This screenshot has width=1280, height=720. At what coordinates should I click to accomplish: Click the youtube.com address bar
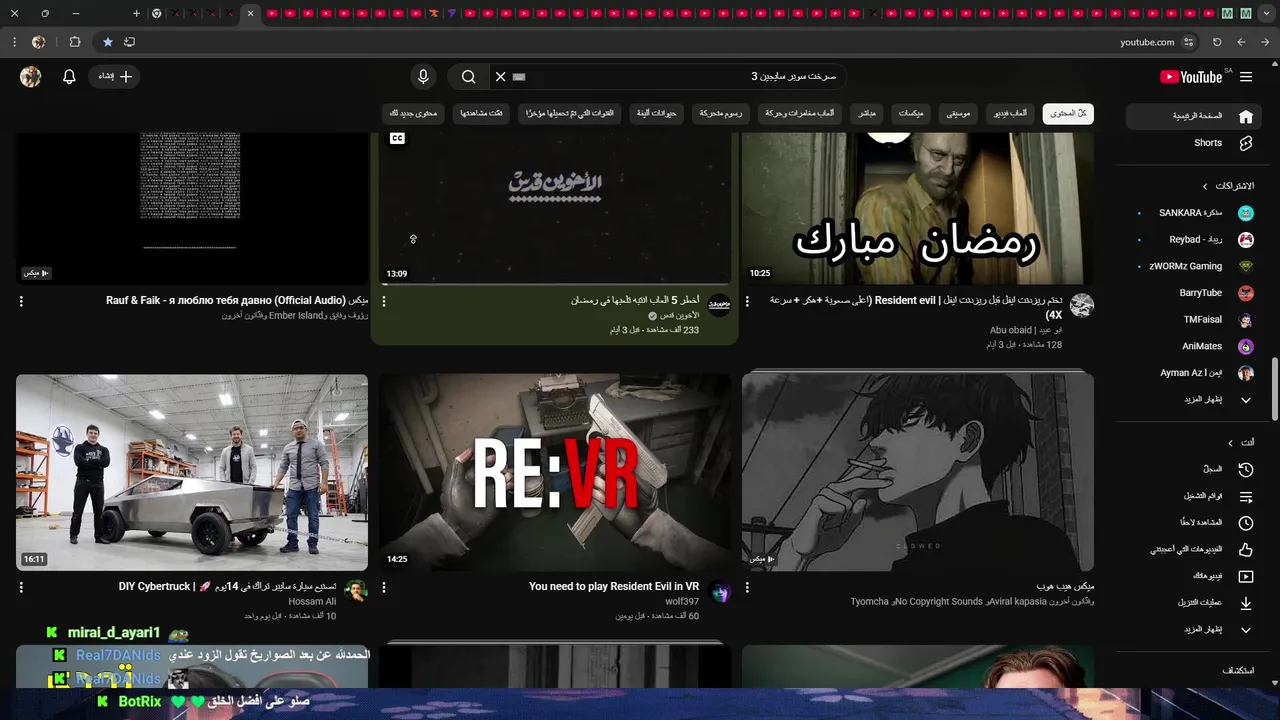click(x=1148, y=42)
